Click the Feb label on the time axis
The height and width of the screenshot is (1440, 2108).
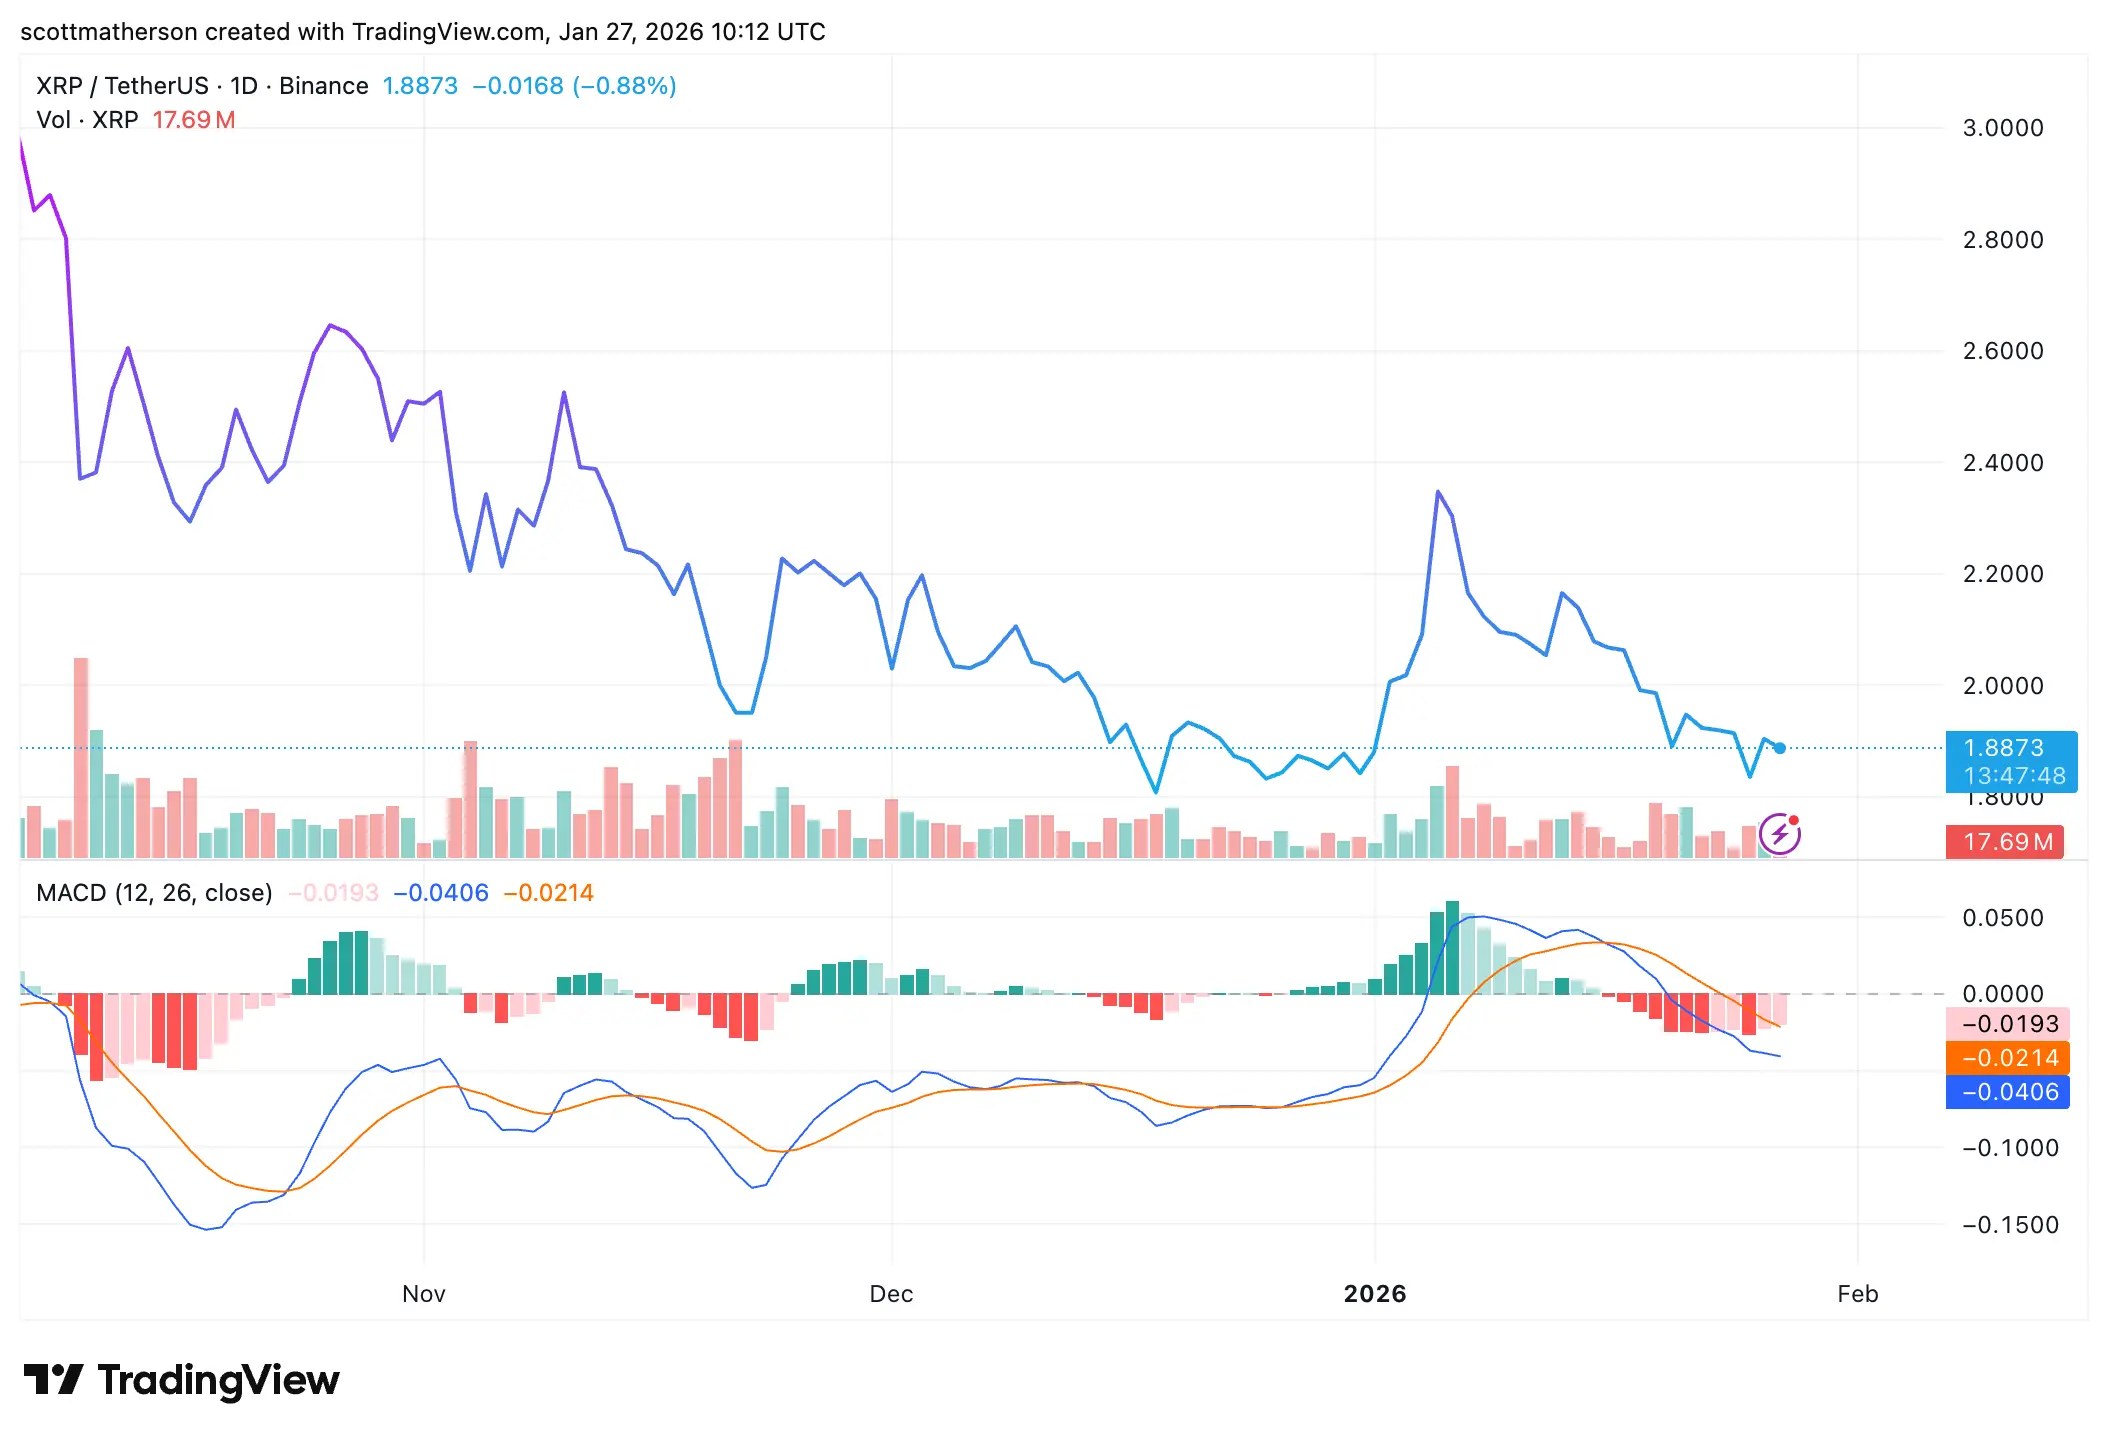coord(1858,1293)
